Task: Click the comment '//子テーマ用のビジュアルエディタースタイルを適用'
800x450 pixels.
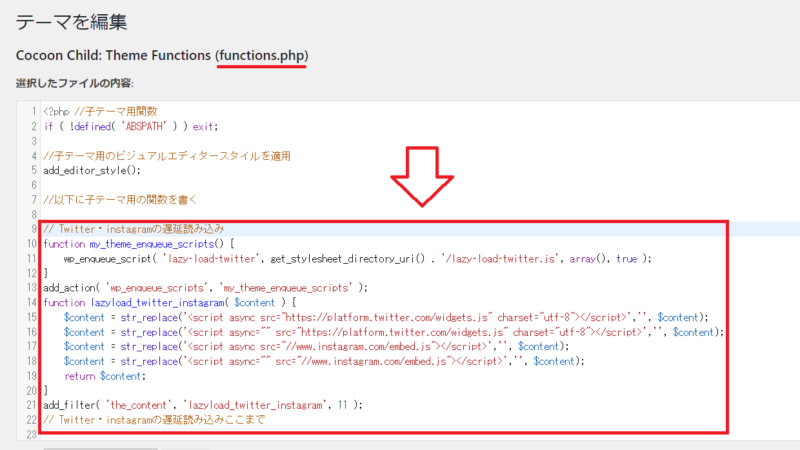Action: 167,156
